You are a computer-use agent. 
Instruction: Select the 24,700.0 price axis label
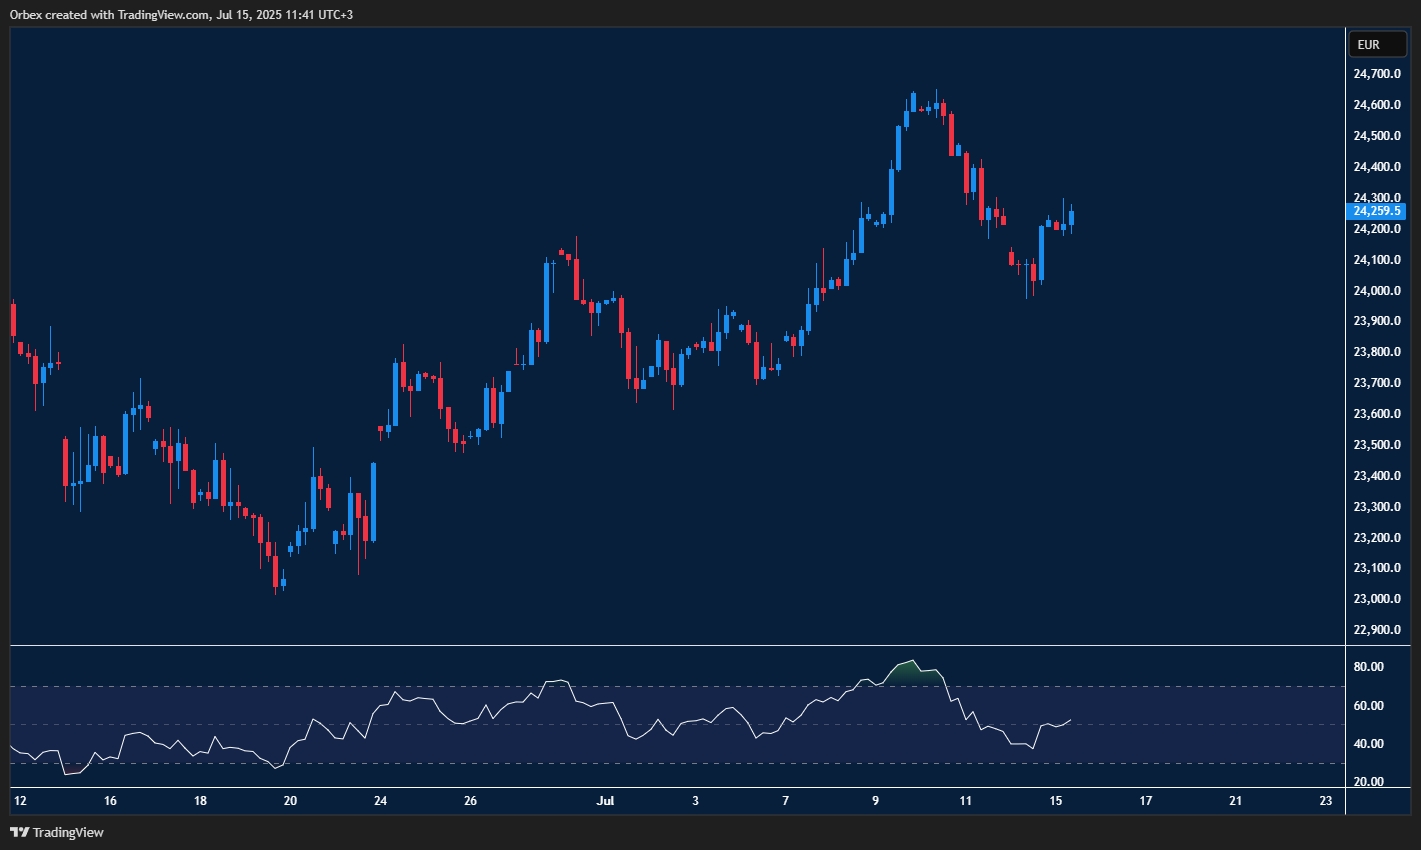click(x=1376, y=74)
